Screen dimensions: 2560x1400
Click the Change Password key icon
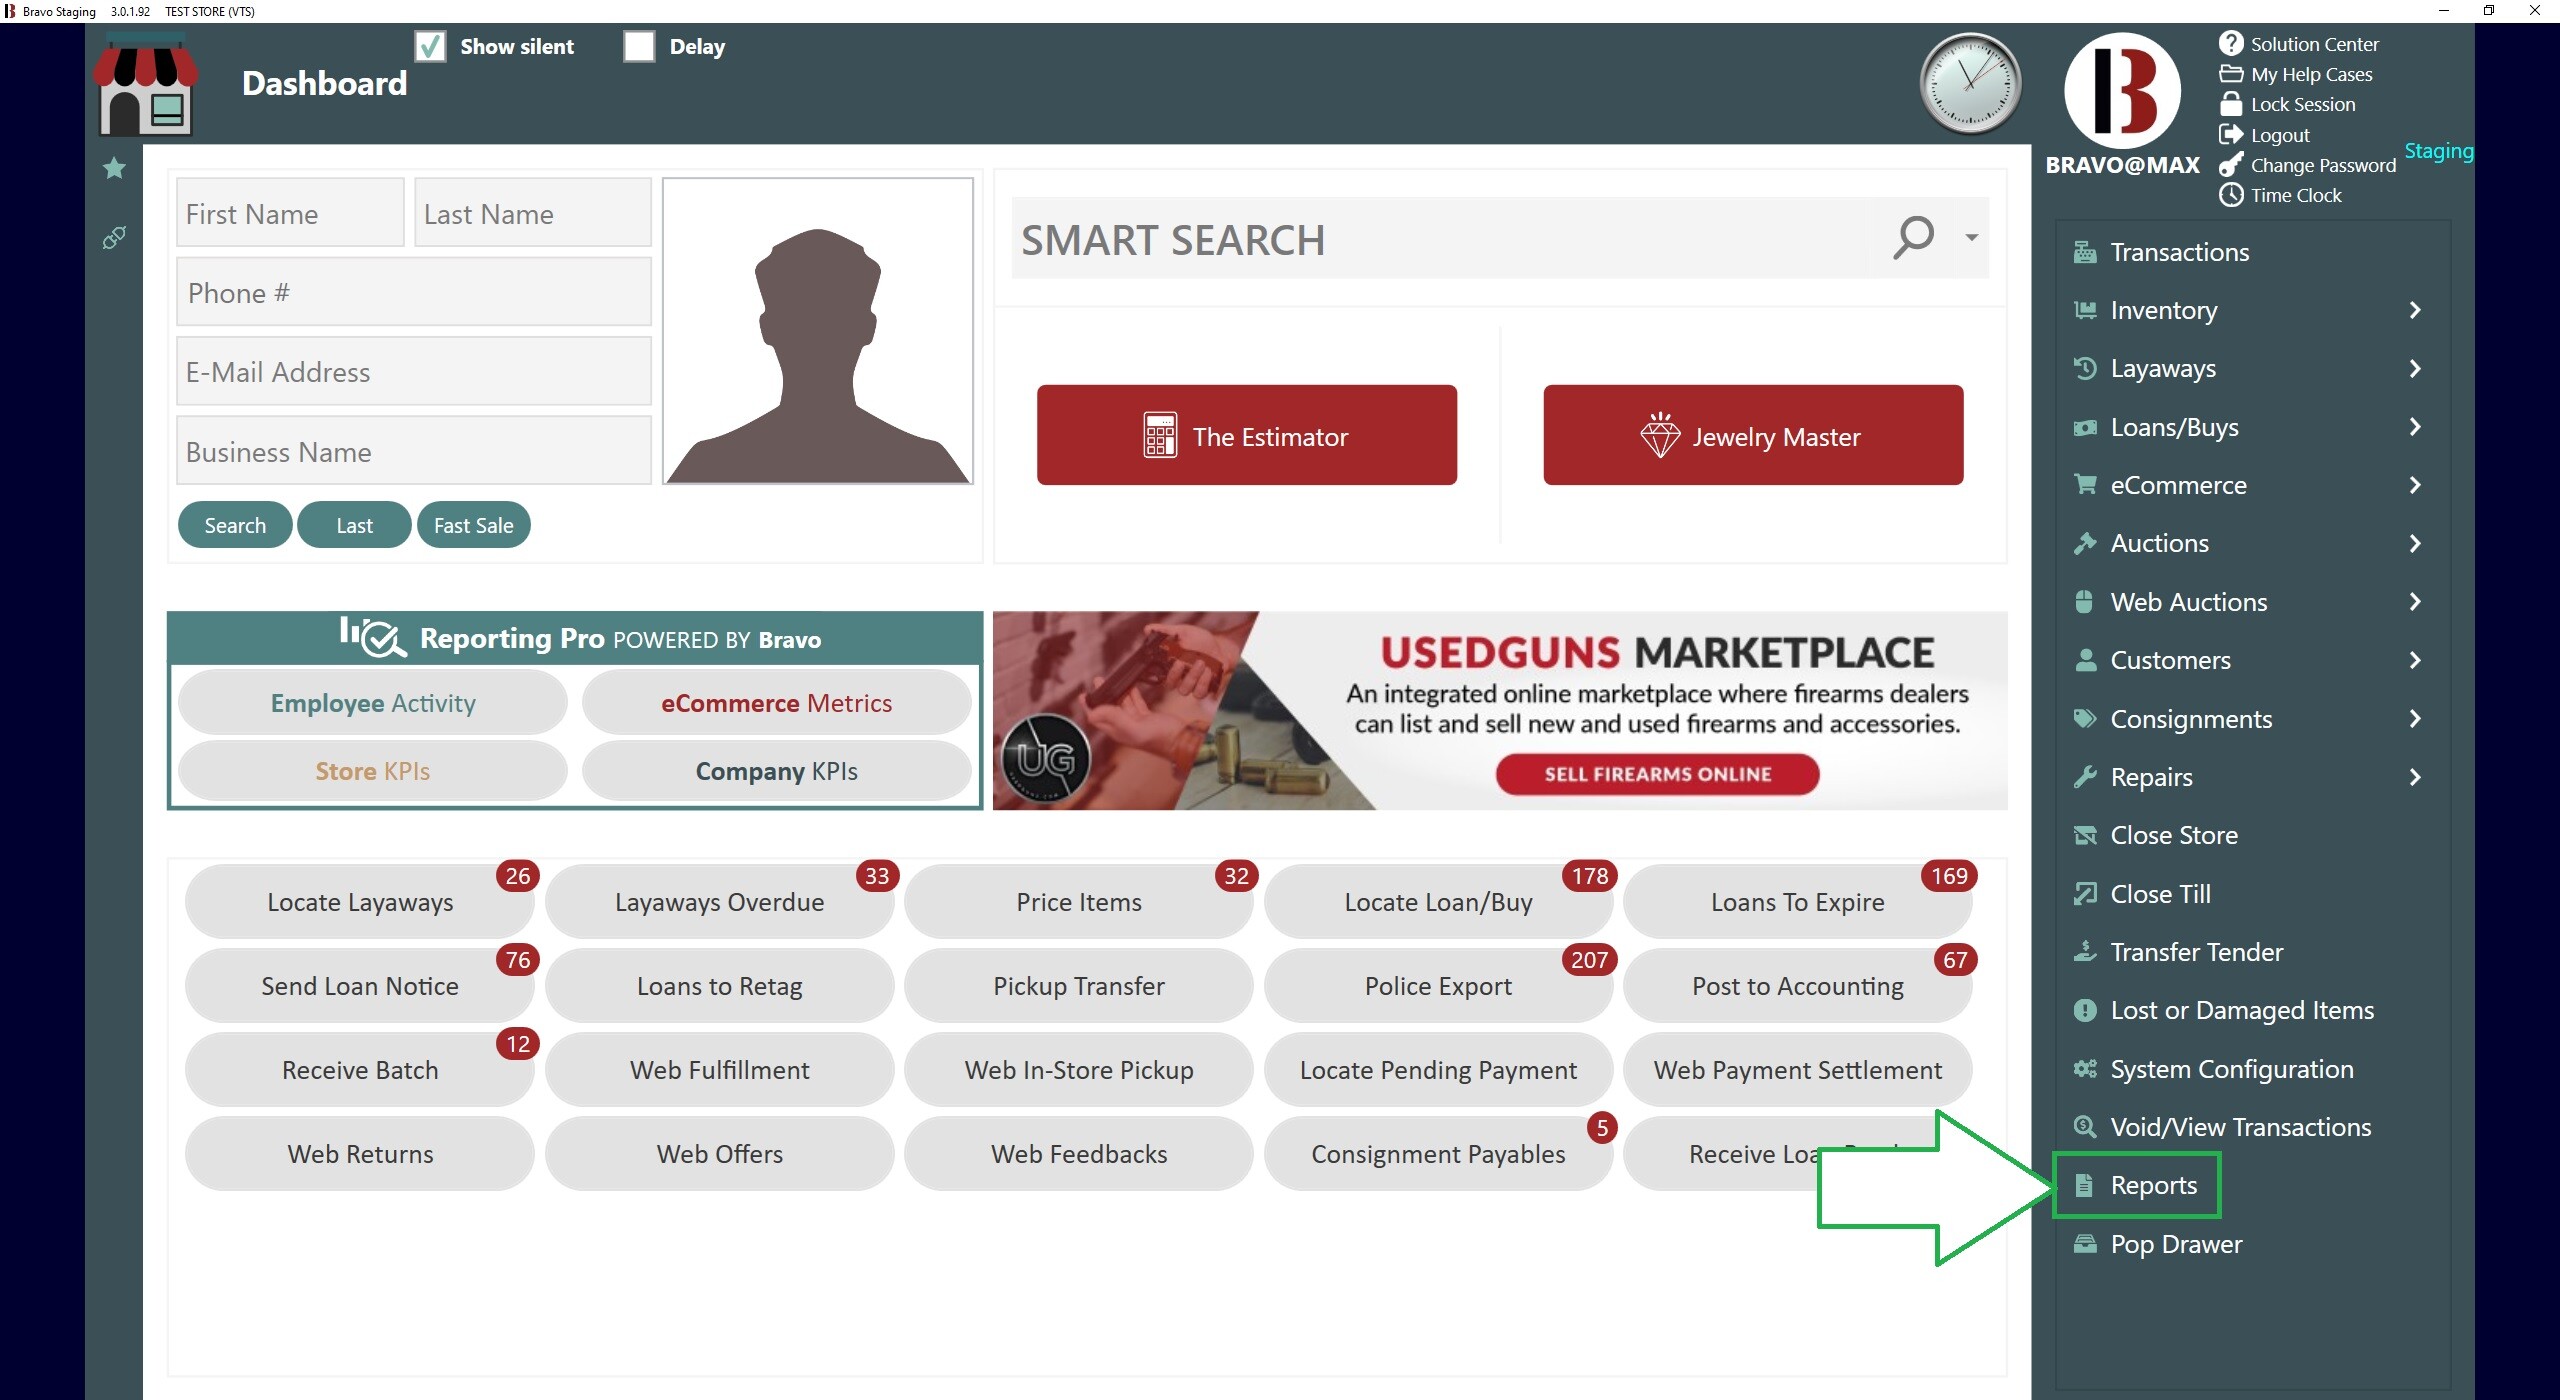[x=2231, y=165]
